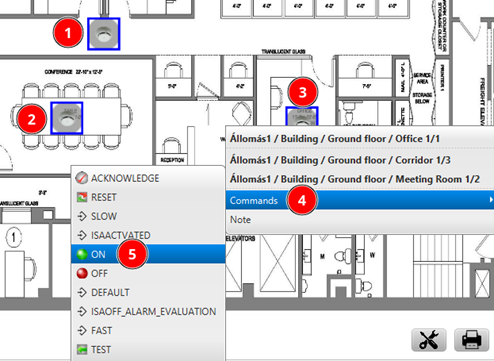Click the green ball icon for ON
The height and width of the screenshot is (361, 494).
point(82,254)
